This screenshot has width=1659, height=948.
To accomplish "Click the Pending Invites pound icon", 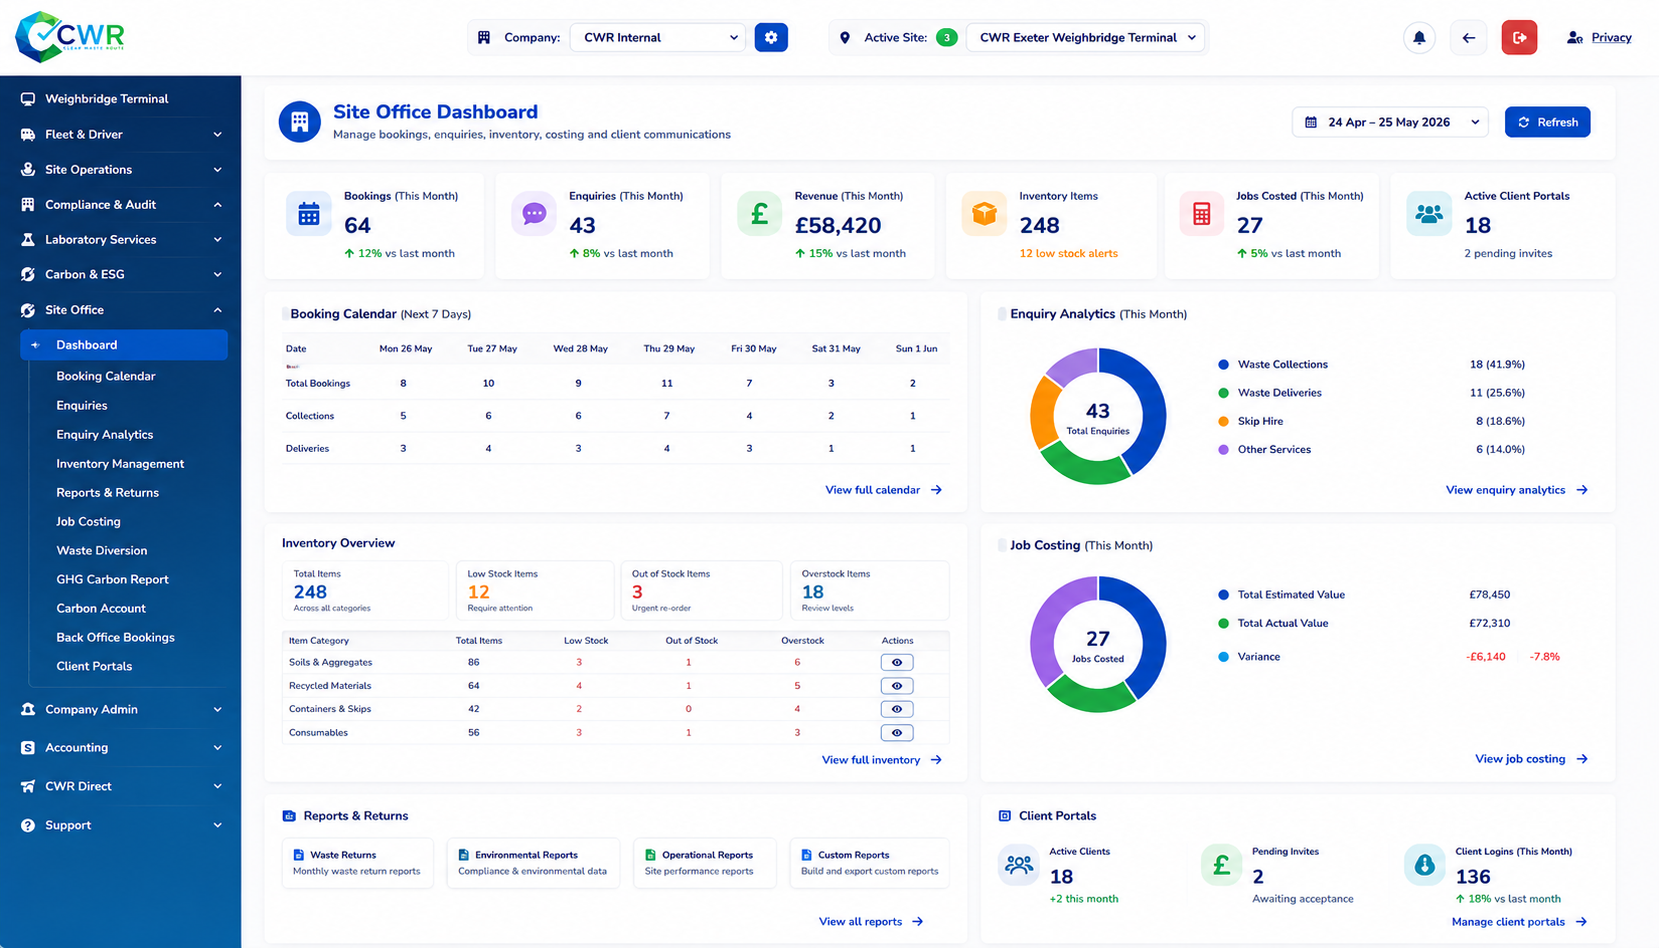I will point(1221,865).
